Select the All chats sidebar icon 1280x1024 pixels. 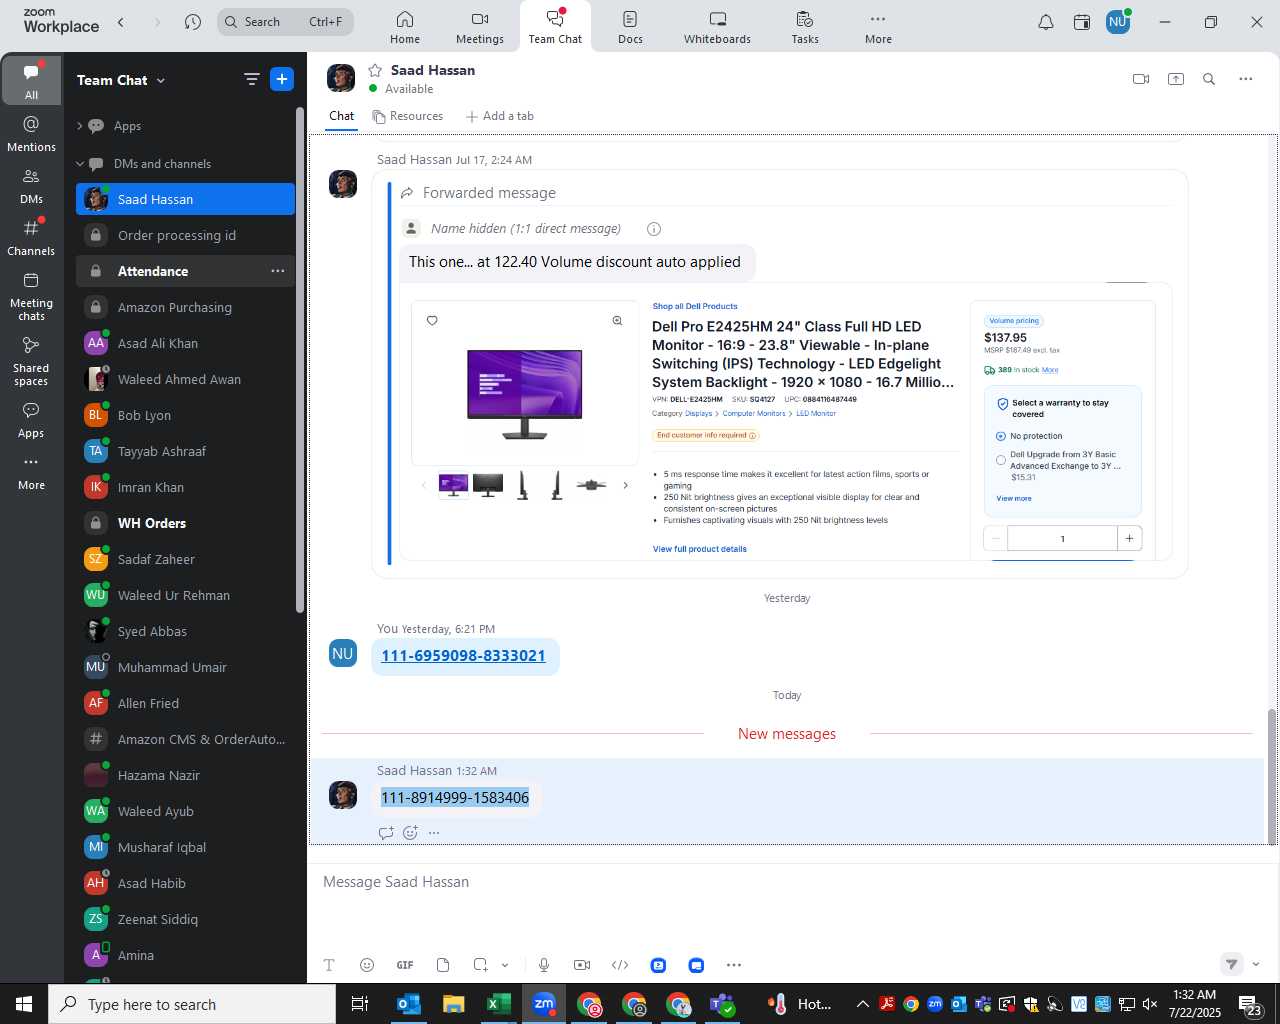[31, 81]
